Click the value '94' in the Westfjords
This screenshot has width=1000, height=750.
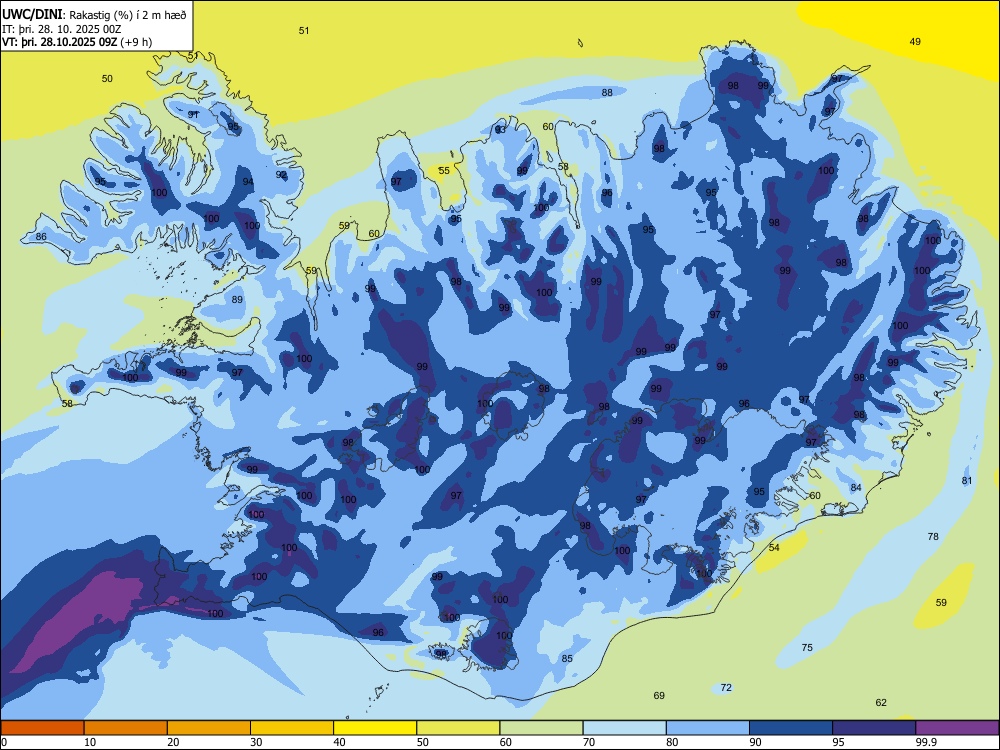pos(248,182)
